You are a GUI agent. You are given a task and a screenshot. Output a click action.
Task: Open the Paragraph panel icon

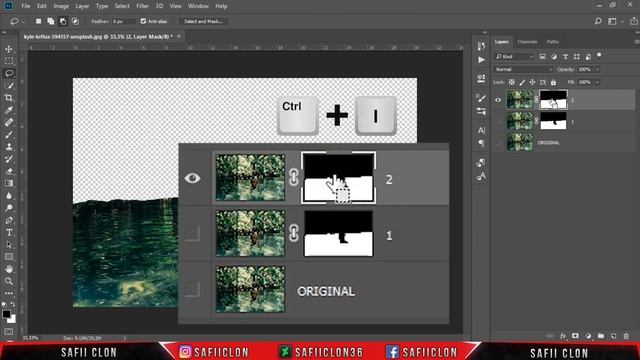tap(481, 143)
